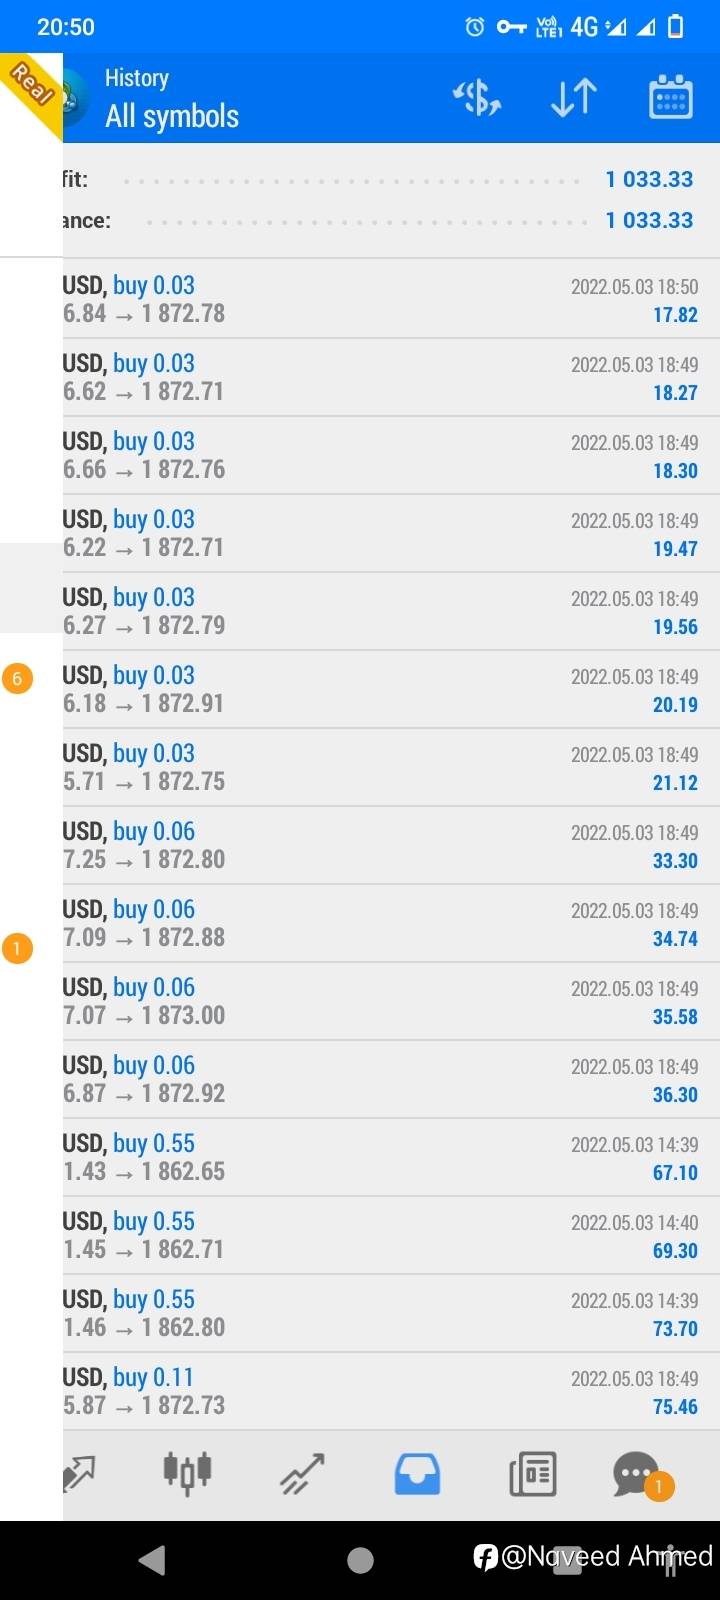Screen dimensions: 720x1600
Task: Tap the Quotes tab icon at bottom left
Action: [x=78, y=1473]
